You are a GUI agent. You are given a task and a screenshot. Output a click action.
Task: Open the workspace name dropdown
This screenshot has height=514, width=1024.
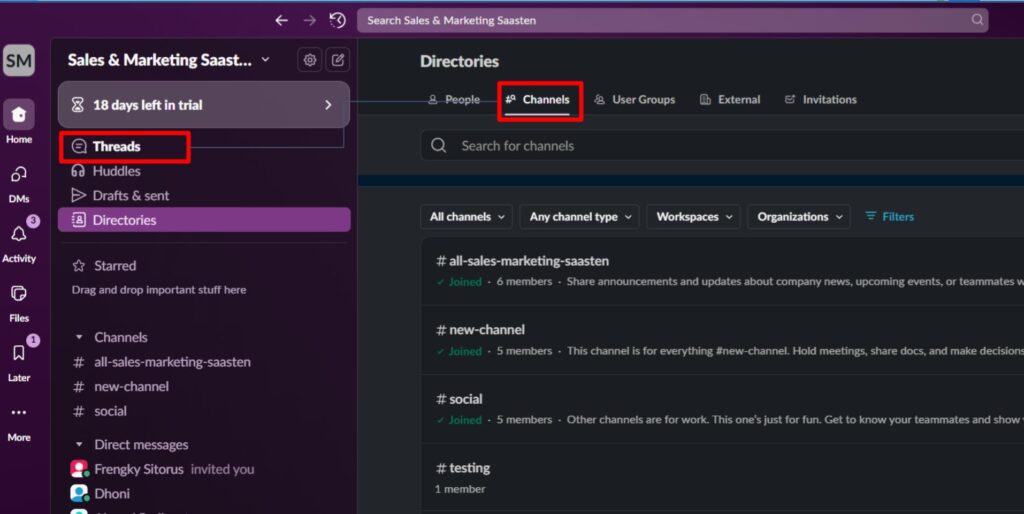[x=168, y=60]
